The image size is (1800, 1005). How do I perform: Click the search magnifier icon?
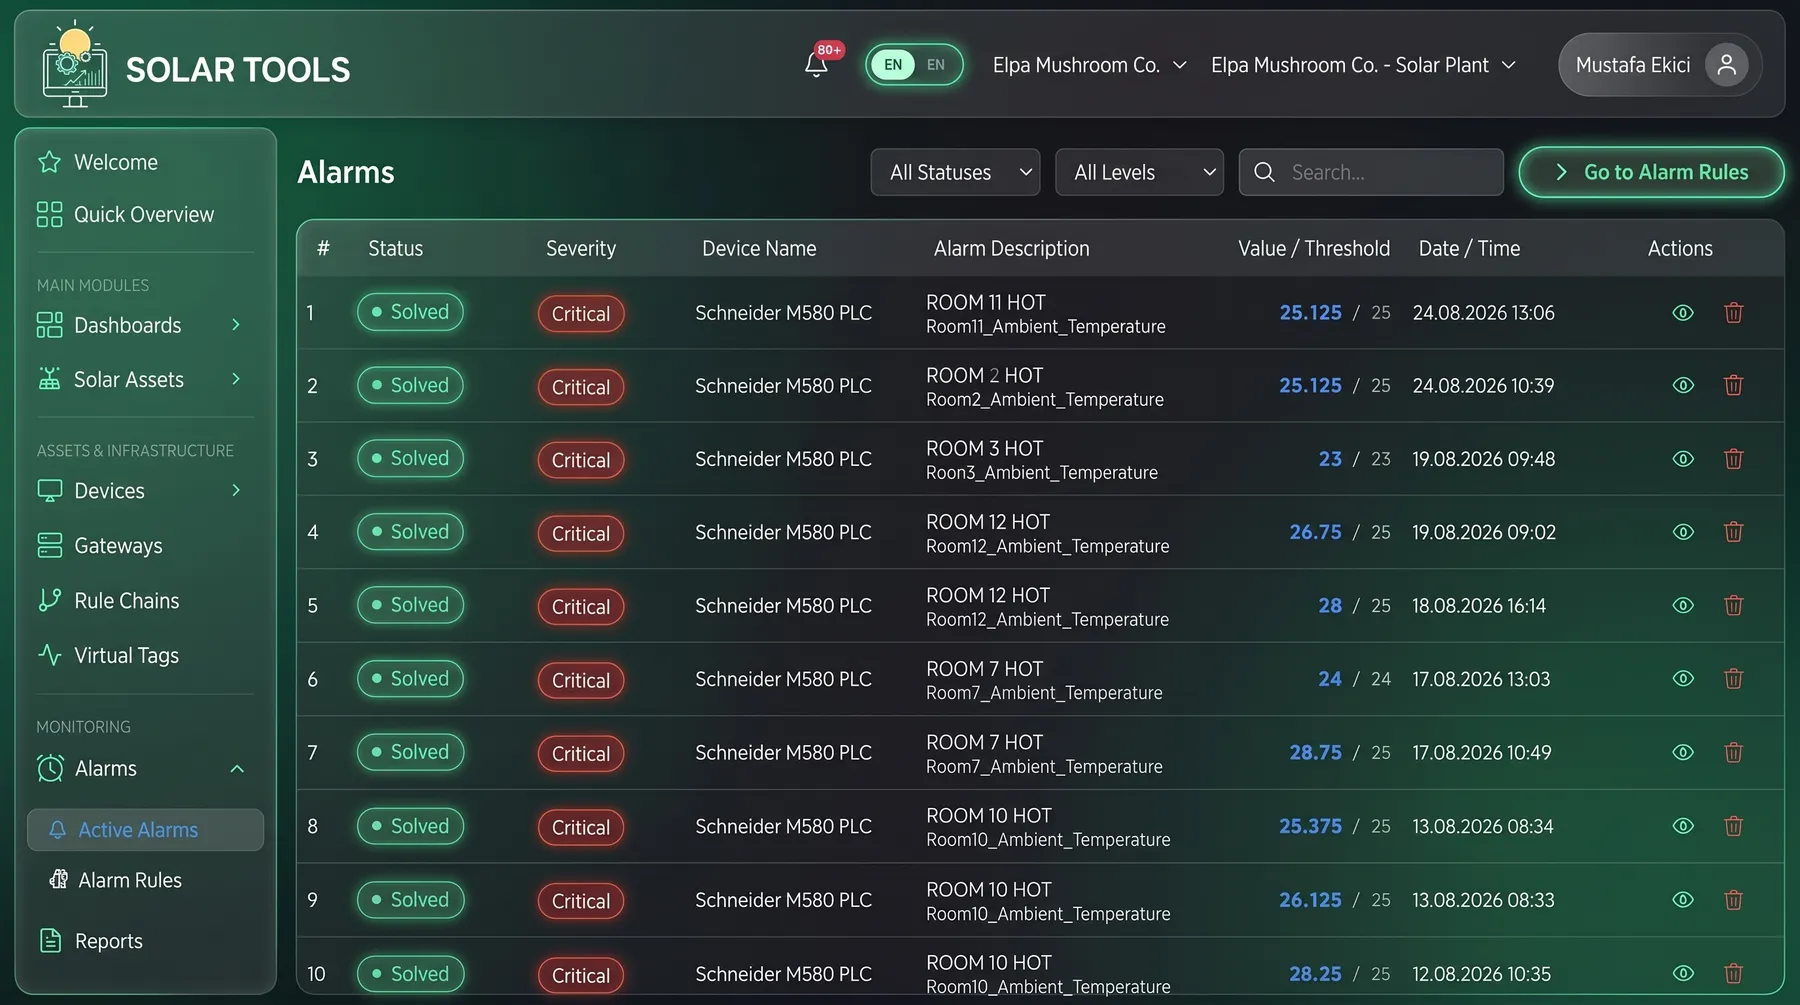coord(1264,172)
